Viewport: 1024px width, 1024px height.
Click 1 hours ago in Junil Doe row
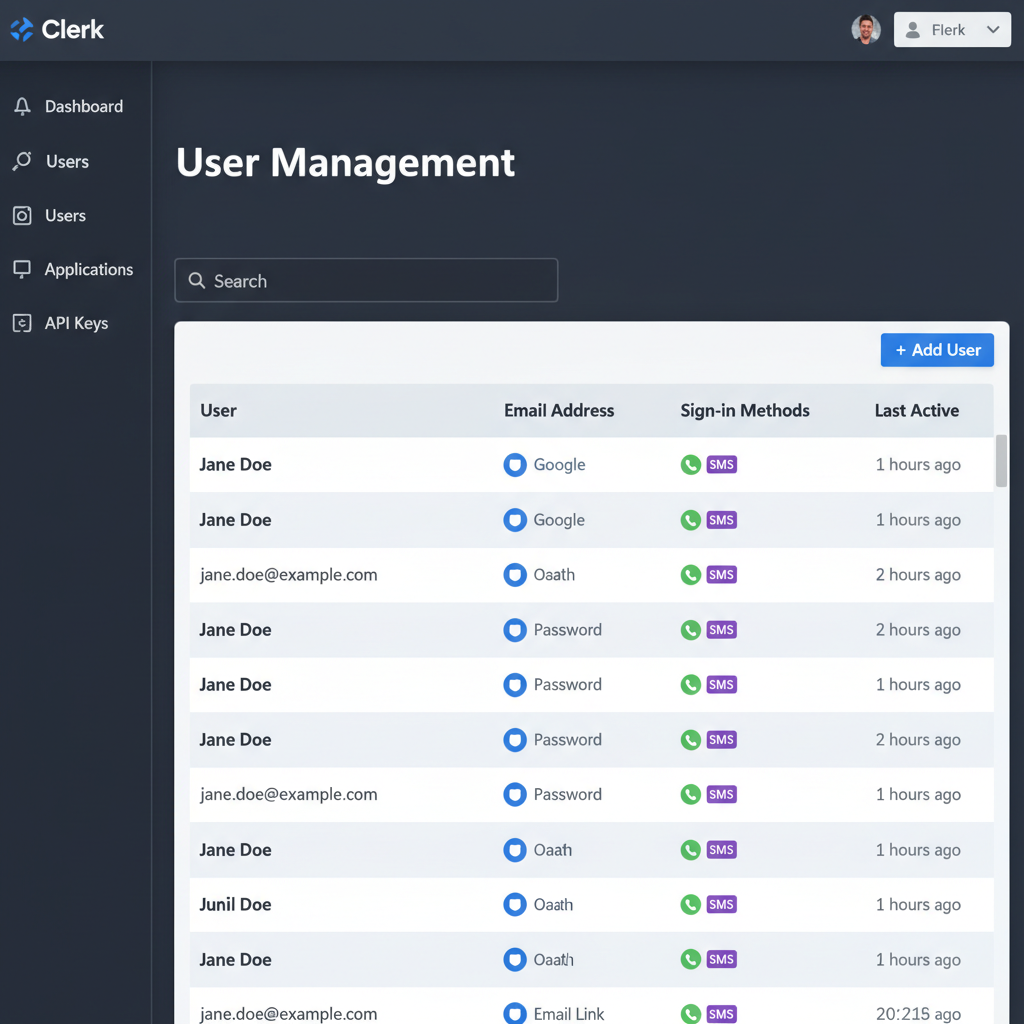click(918, 904)
